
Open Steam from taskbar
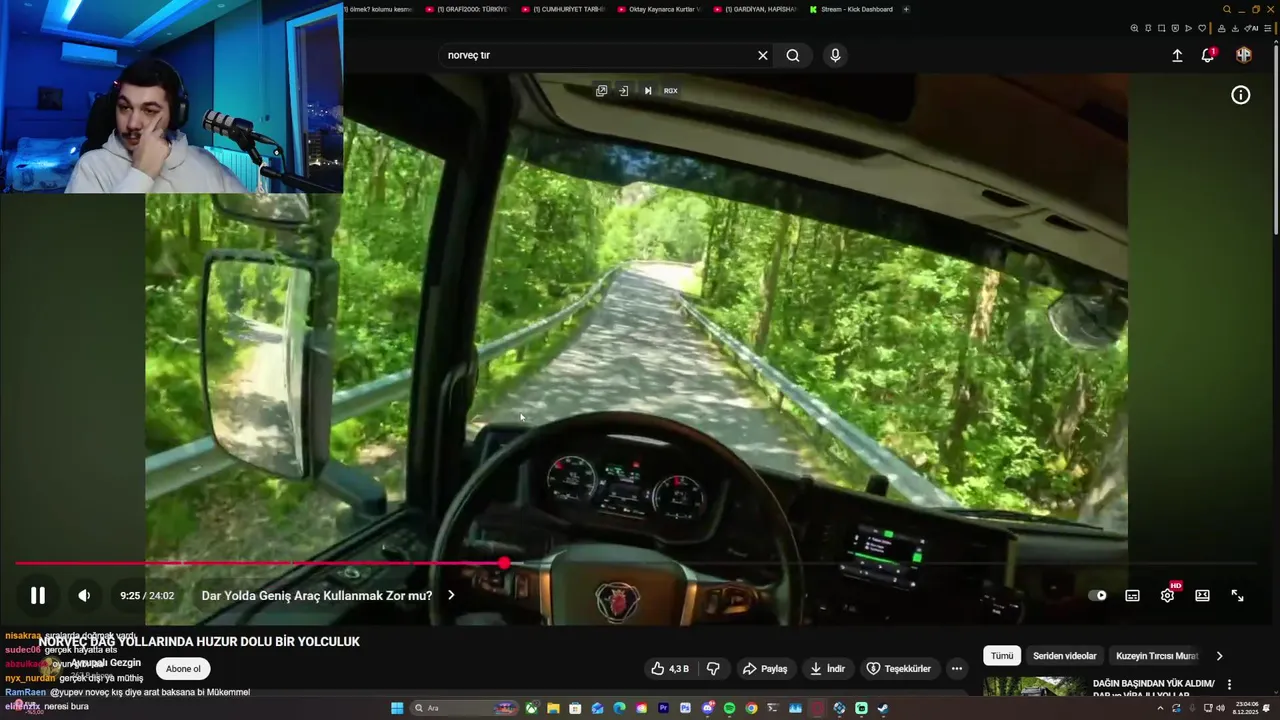pos(882,708)
